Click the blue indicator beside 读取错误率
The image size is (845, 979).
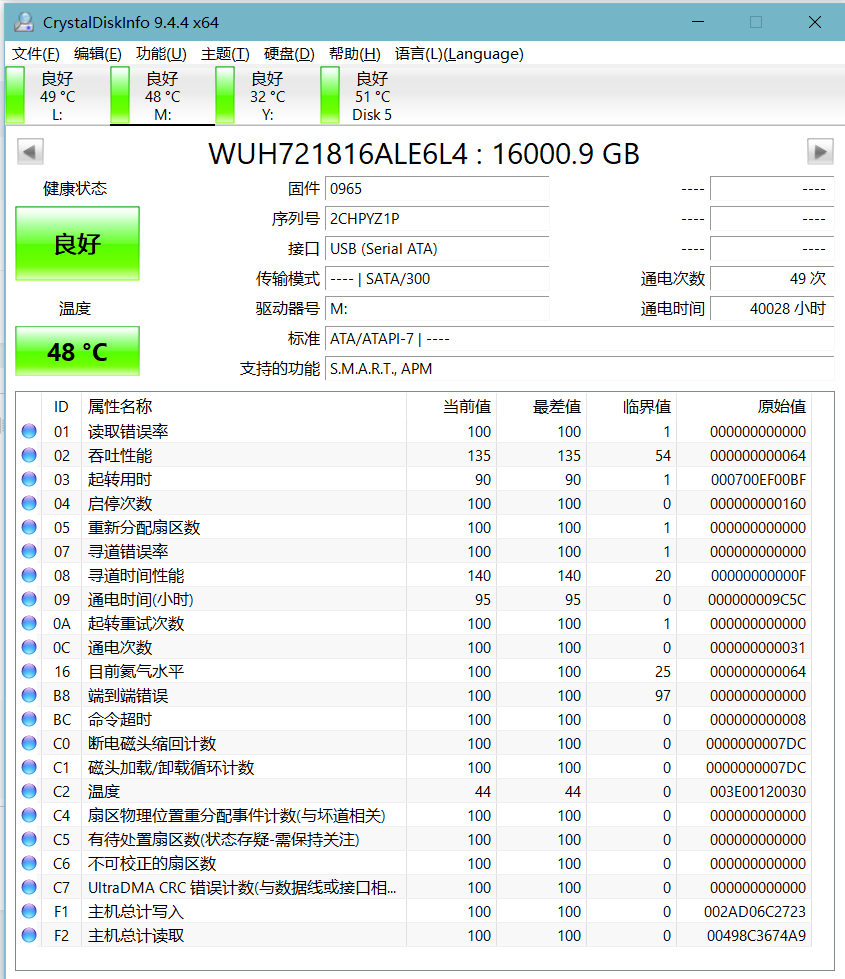pyautogui.click(x=29, y=431)
